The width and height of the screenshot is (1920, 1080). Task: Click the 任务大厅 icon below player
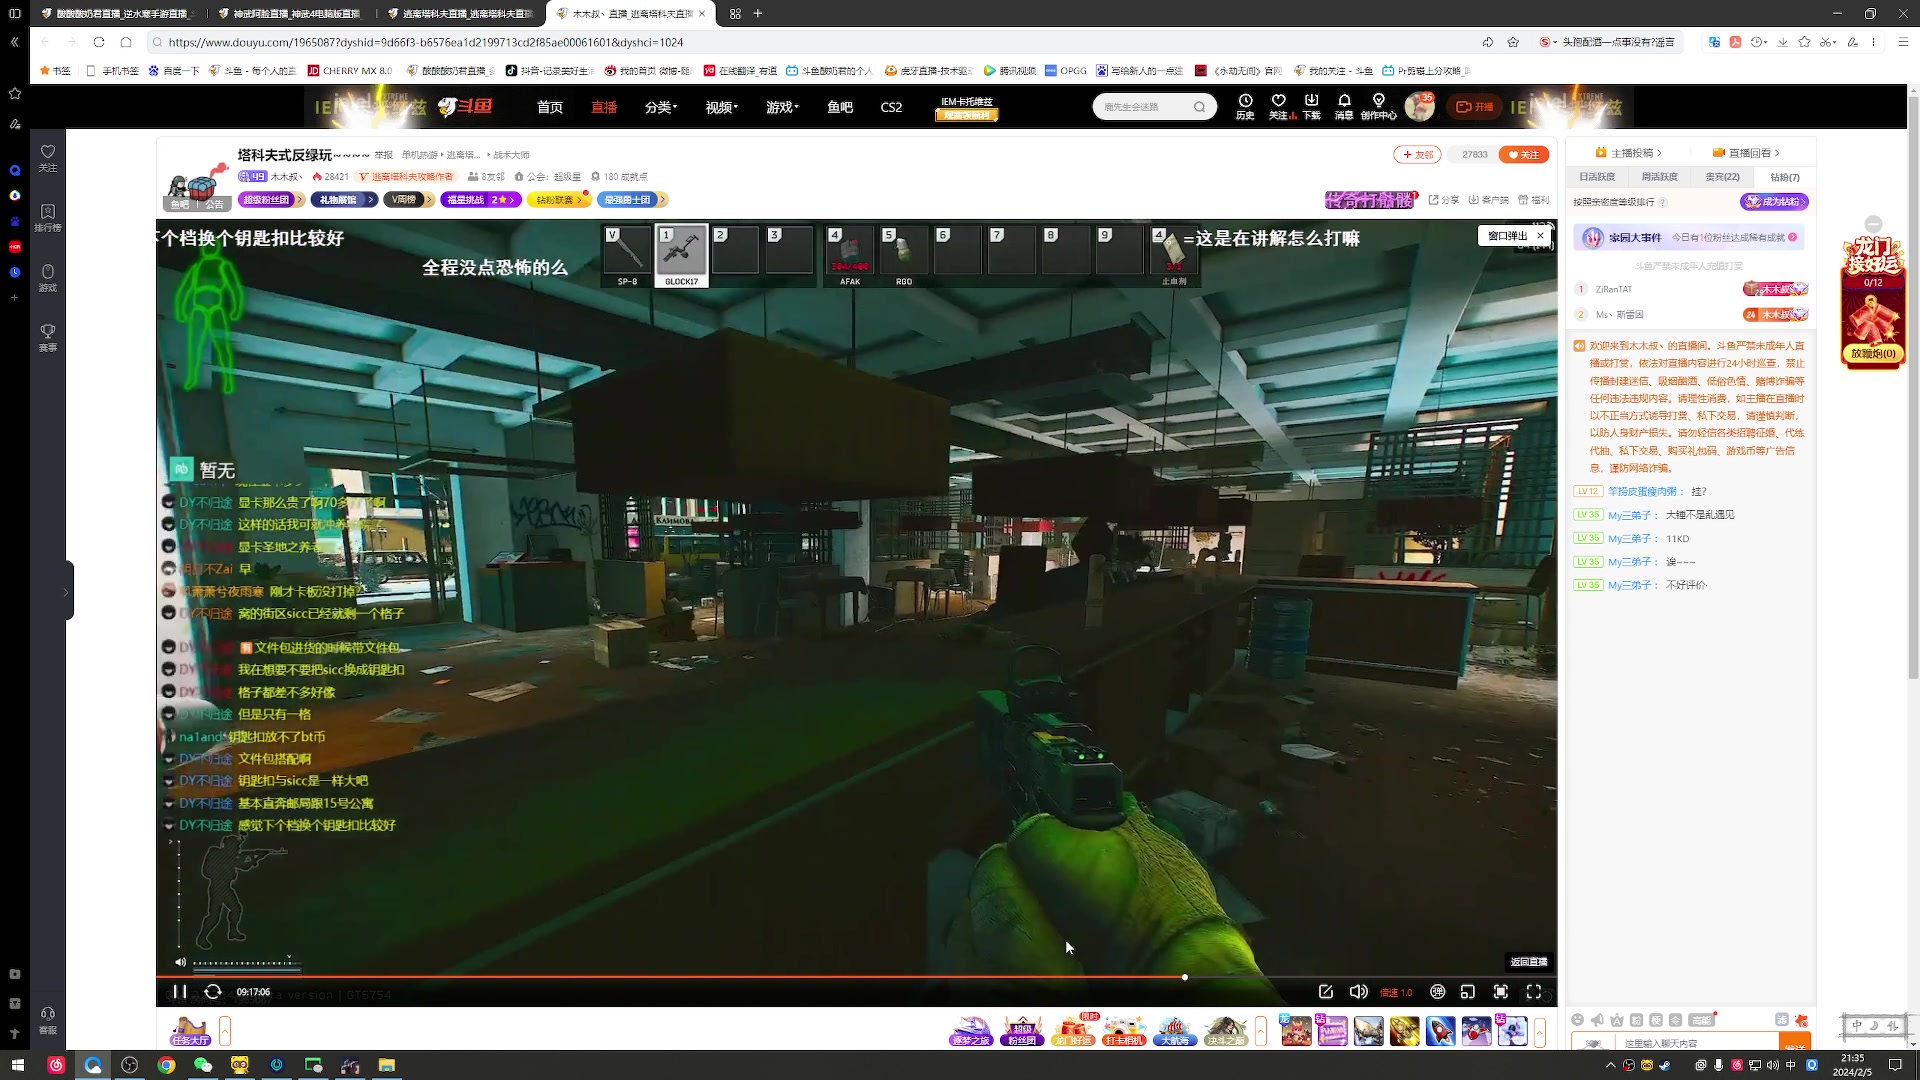(189, 1031)
